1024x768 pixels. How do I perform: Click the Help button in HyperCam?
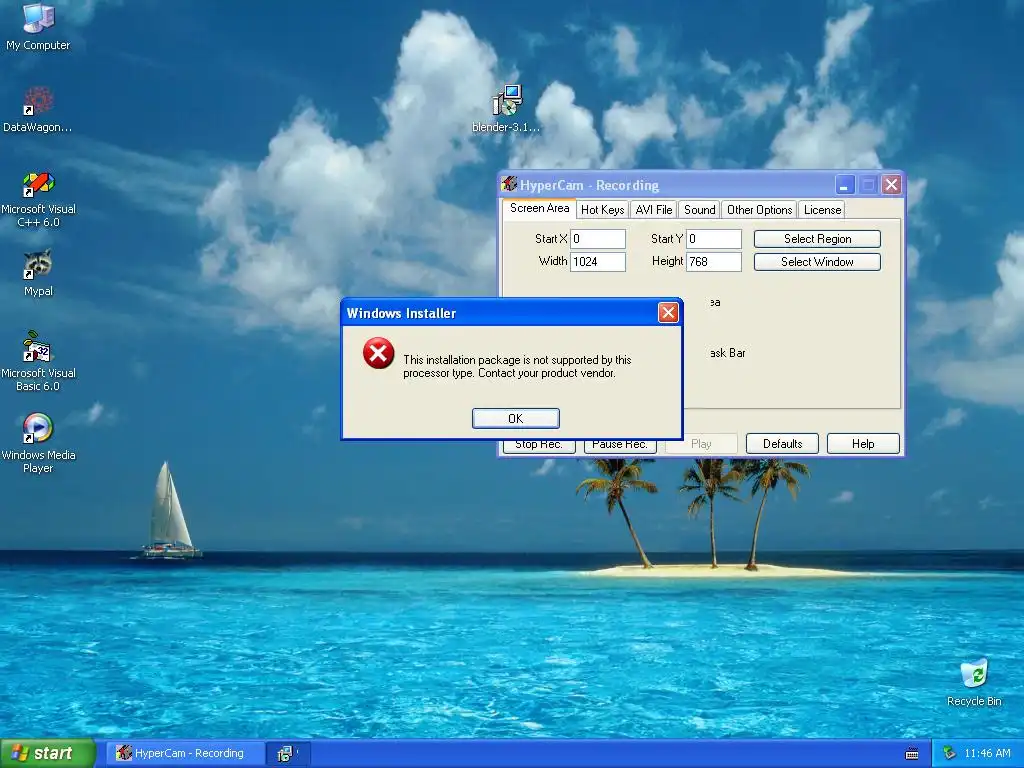[x=863, y=443]
